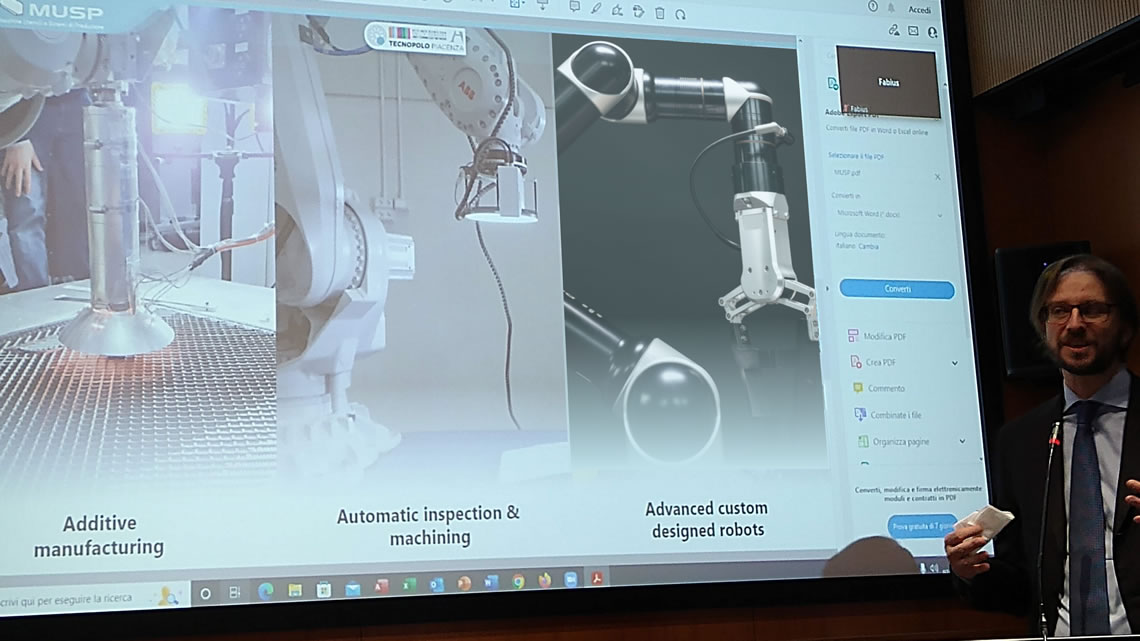The width and height of the screenshot is (1140, 641).
Task: Open PowerPoint from the taskbar
Action: tap(464, 583)
